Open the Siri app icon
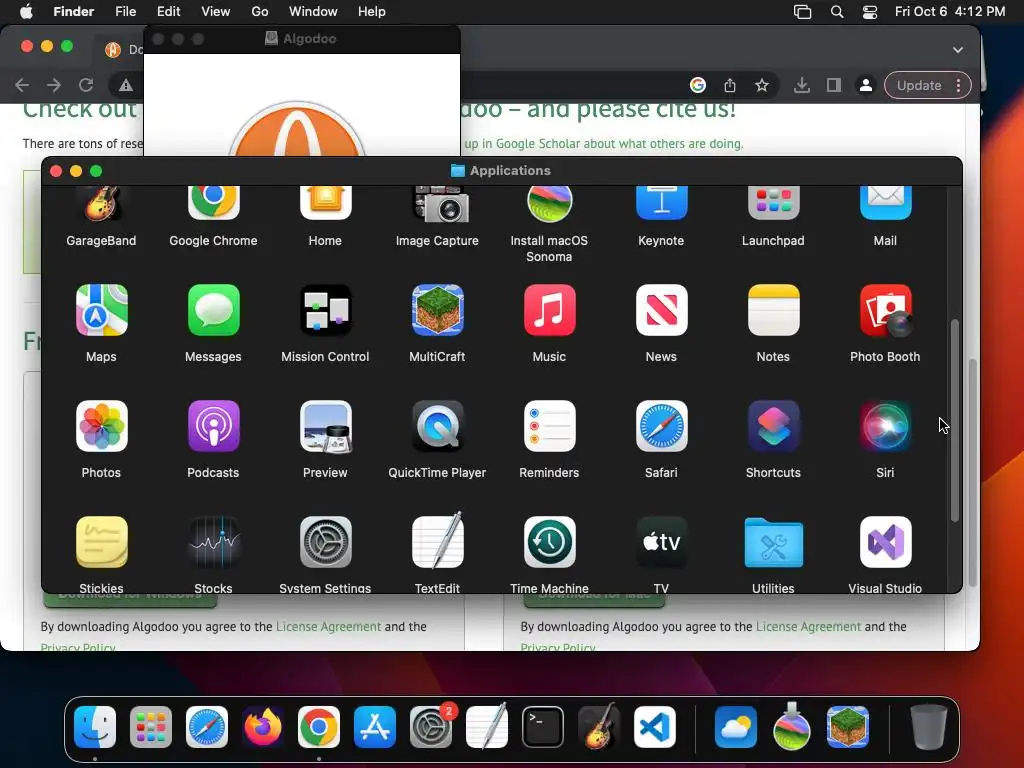The width and height of the screenshot is (1024, 768). pos(886,426)
